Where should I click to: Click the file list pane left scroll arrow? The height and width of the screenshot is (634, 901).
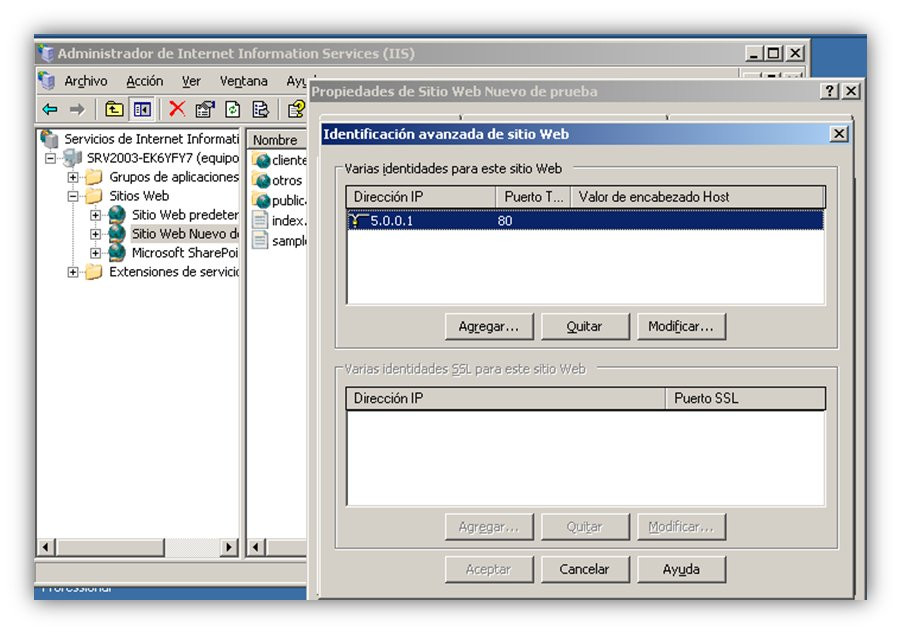(256, 547)
